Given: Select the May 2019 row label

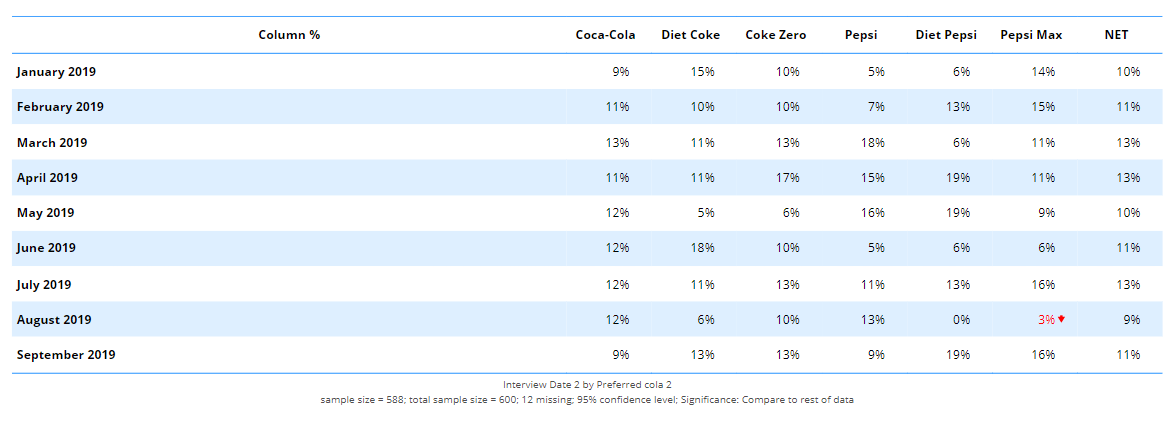Looking at the screenshot, I should click(x=46, y=213).
